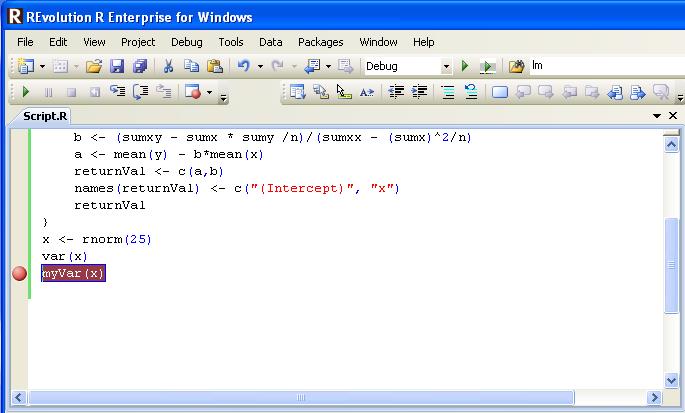Click the Step Into icon
This screenshot has width=685, height=413.
pos(118,91)
